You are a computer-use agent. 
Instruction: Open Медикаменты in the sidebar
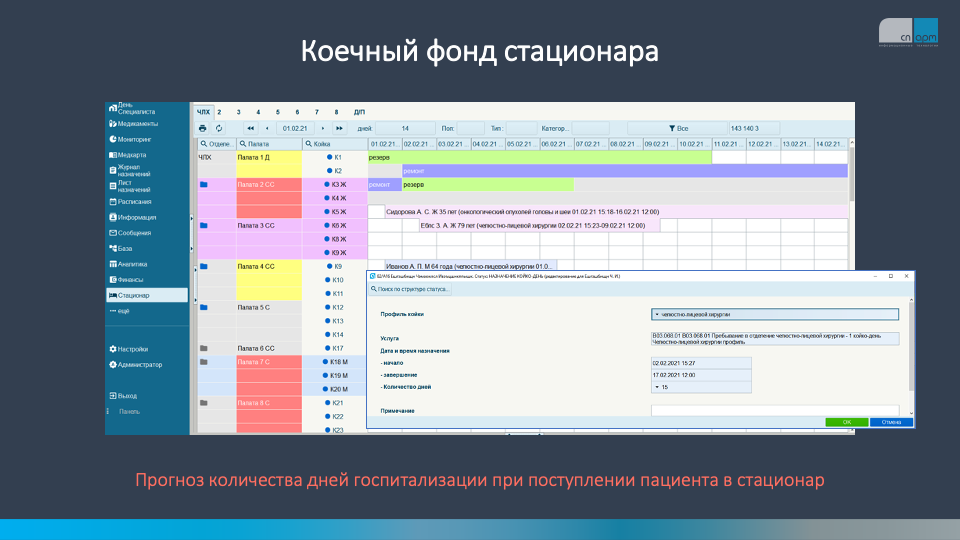click(x=133, y=124)
